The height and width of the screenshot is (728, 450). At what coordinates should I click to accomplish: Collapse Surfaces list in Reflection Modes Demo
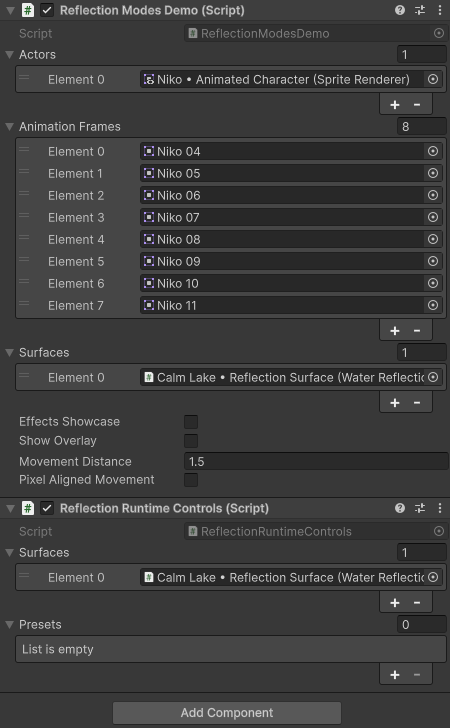click(x=9, y=352)
